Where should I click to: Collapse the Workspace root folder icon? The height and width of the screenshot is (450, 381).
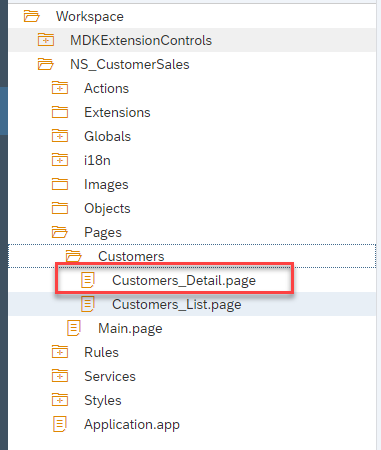pos(32,16)
